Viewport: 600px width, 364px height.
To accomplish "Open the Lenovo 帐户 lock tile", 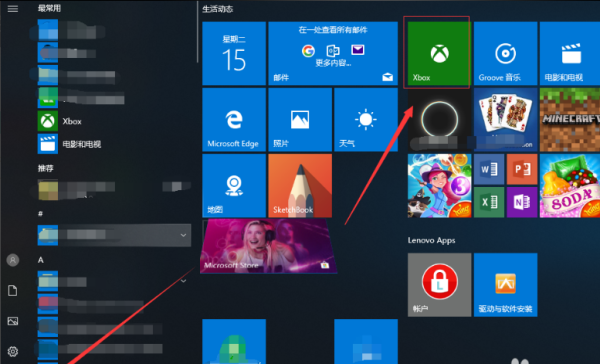I will click(439, 285).
